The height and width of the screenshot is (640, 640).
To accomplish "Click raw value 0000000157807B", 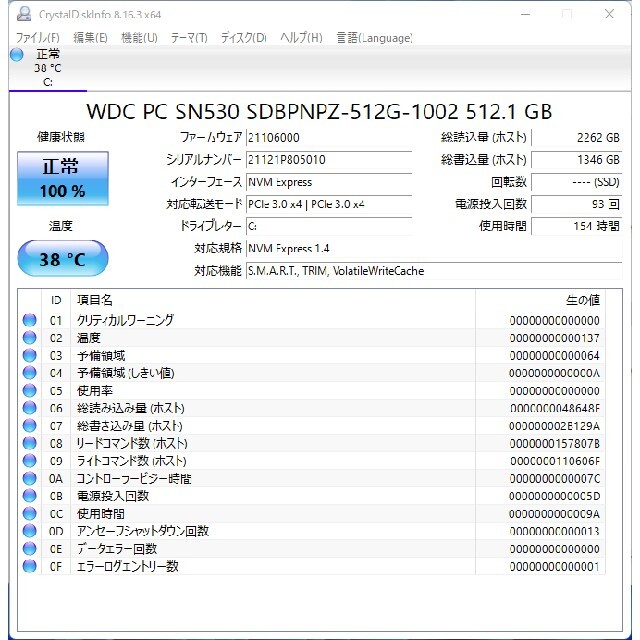I will point(554,443).
